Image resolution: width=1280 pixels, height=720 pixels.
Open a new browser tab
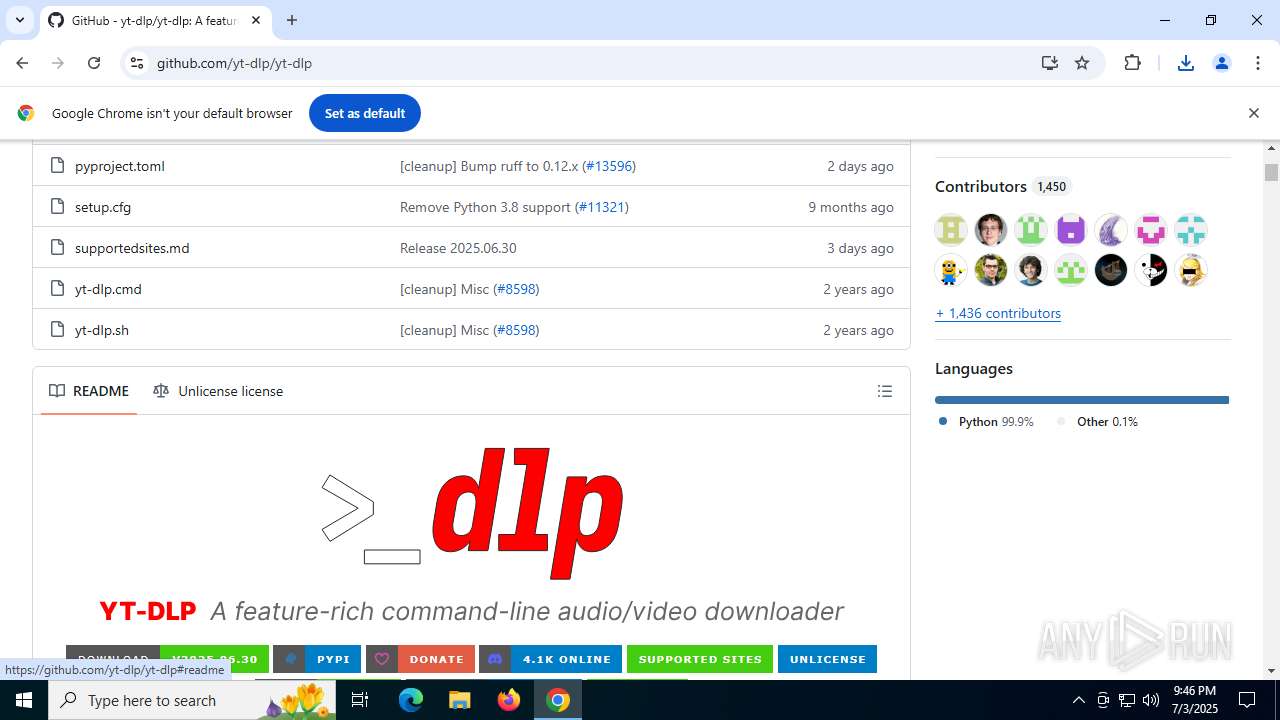292,20
